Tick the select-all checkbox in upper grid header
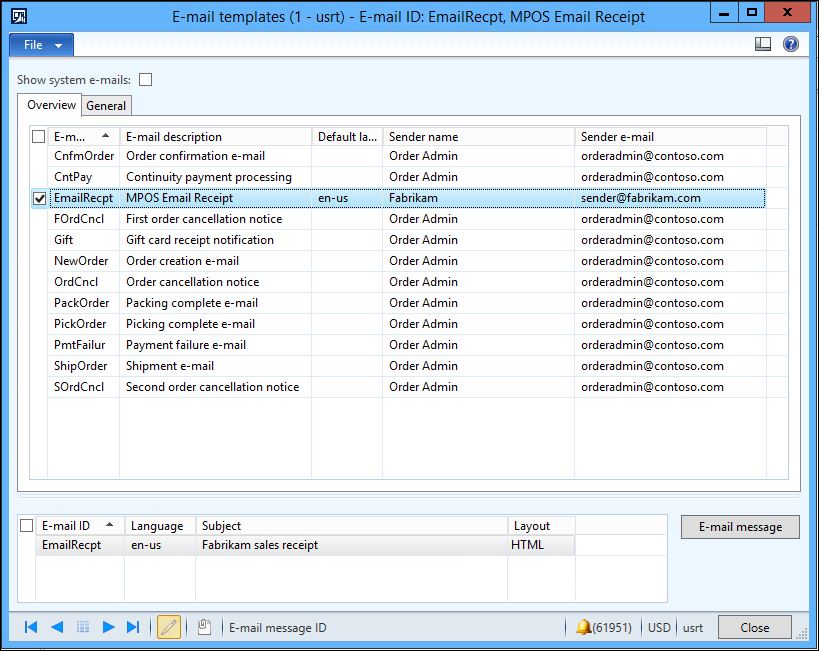This screenshot has width=819, height=651. click(39, 137)
